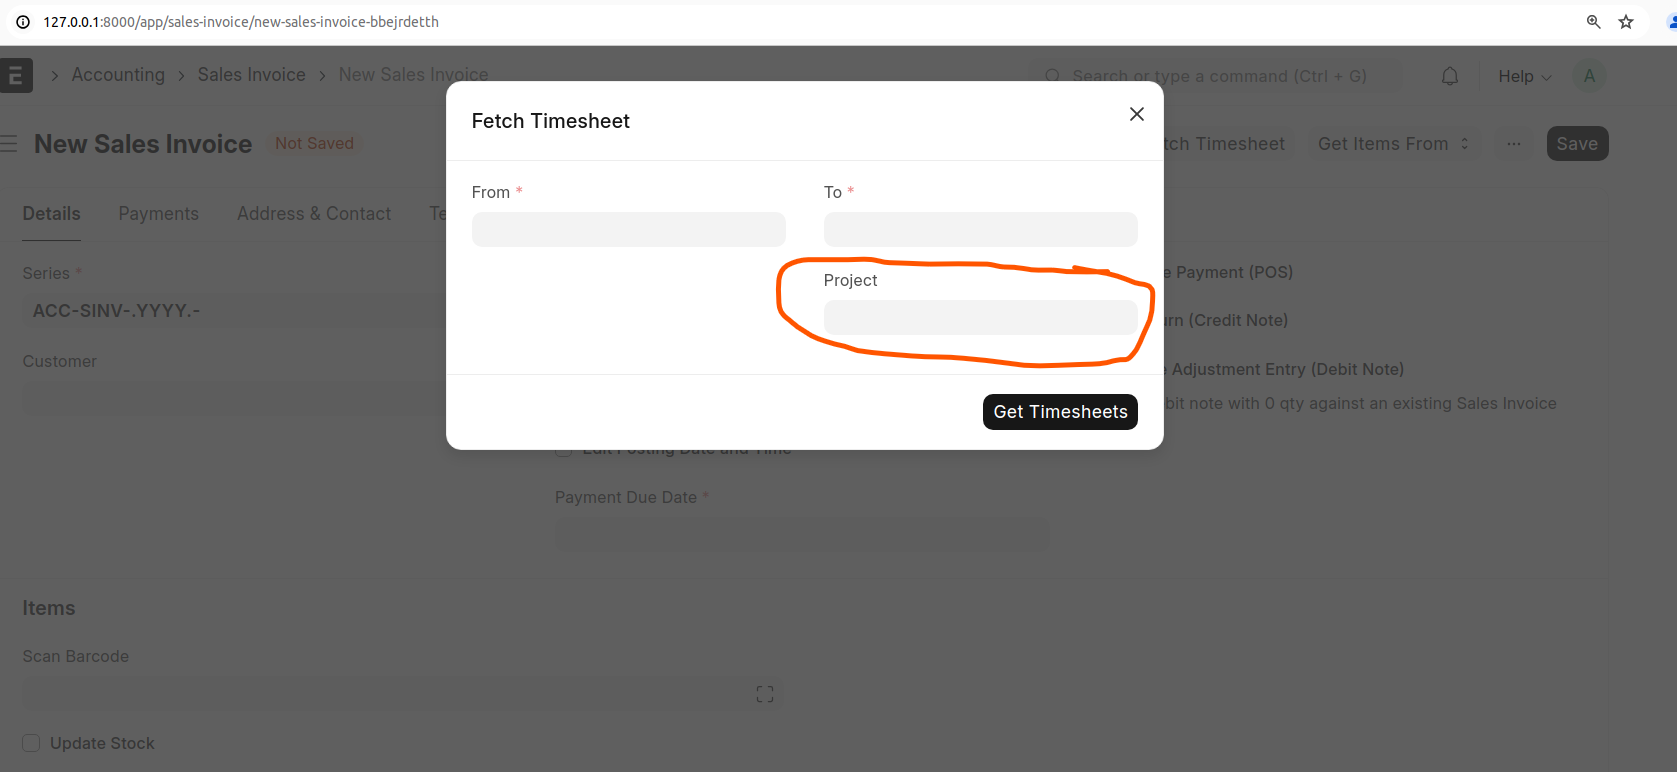Click the sidebar toggle hamburger icon
Screen dimensions: 1677x772
tap(9, 144)
